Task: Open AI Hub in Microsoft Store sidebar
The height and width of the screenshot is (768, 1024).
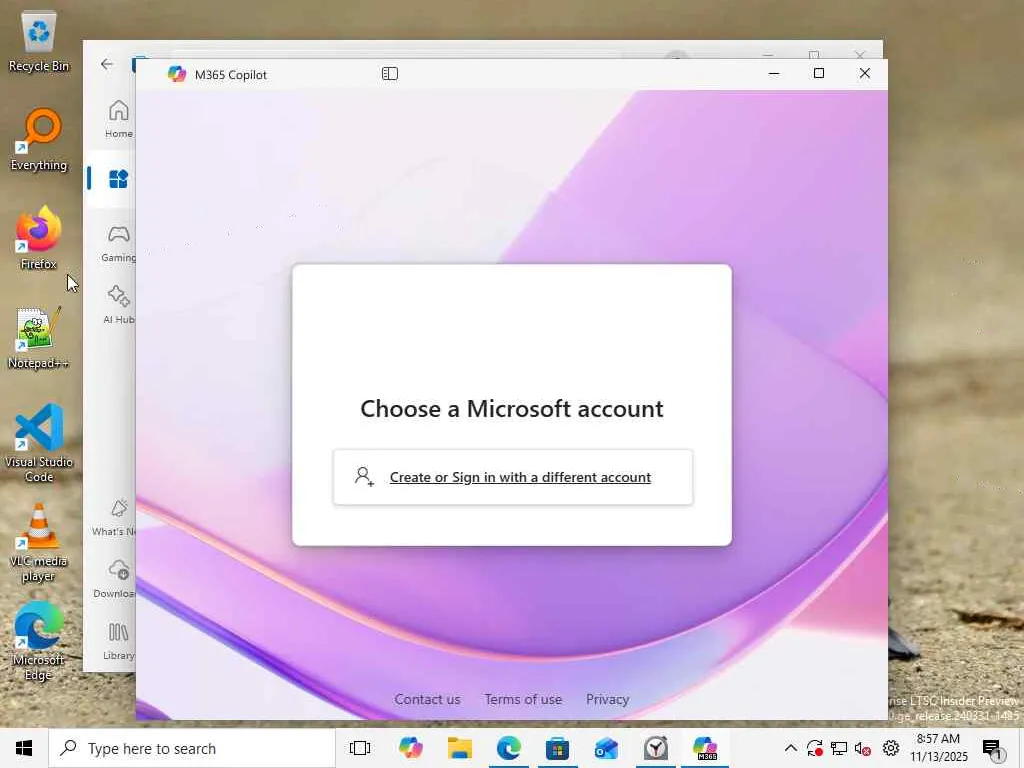Action: [118, 304]
